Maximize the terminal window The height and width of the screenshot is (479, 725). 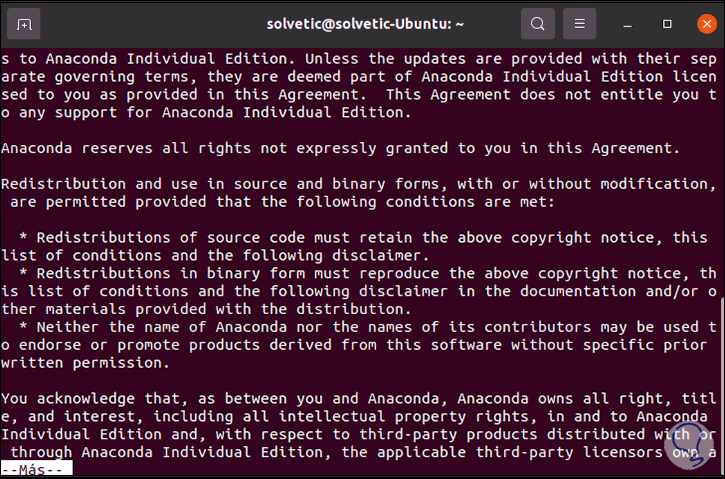pyautogui.click(x=667, y=23)
